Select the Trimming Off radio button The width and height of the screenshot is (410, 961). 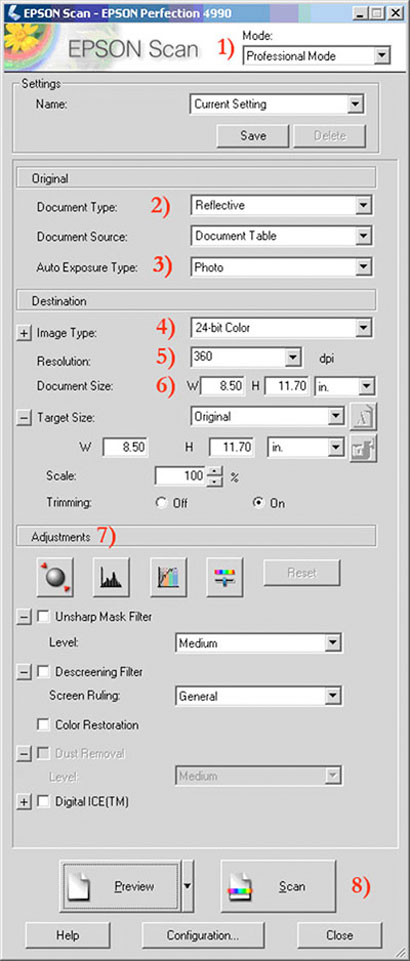pos(162,503)
